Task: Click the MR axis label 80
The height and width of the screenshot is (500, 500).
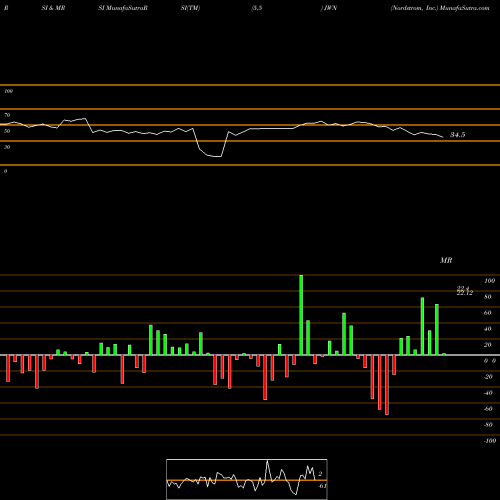Action: pos(488,297)
